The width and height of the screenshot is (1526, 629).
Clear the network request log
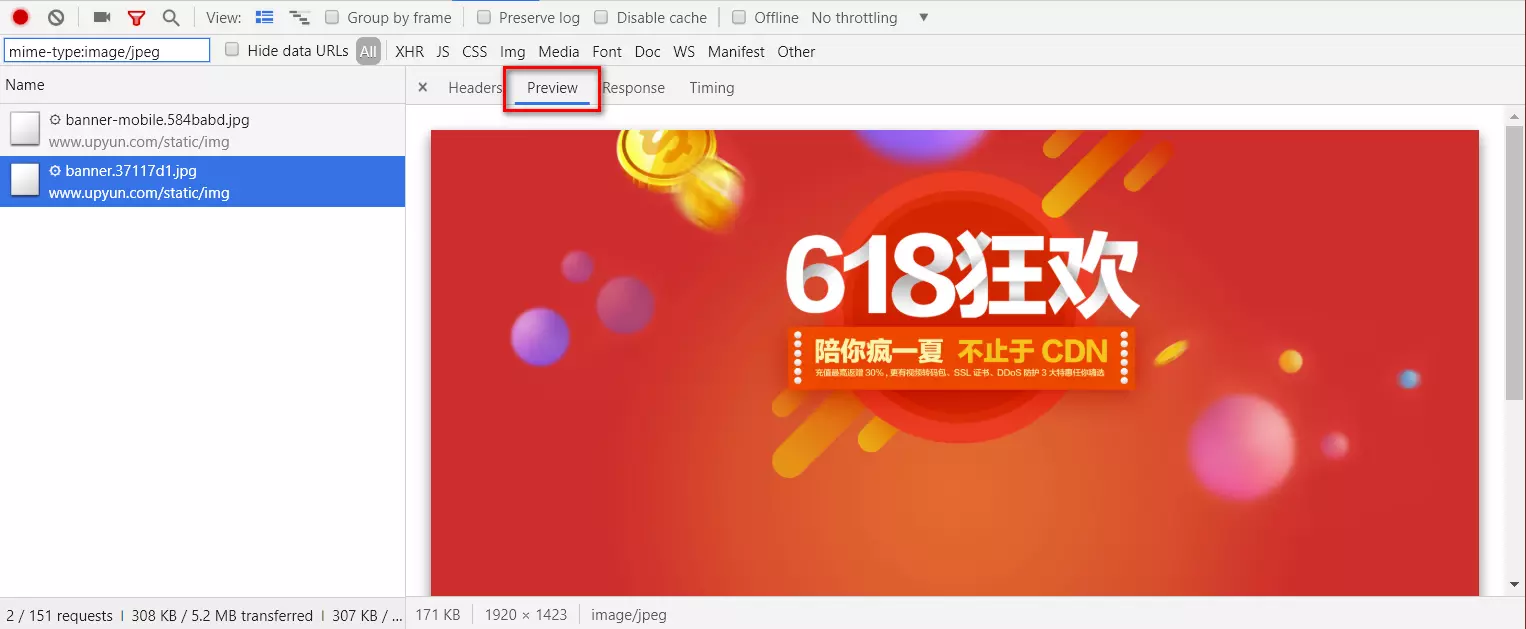pyautogui.click(x=56, y=17)
